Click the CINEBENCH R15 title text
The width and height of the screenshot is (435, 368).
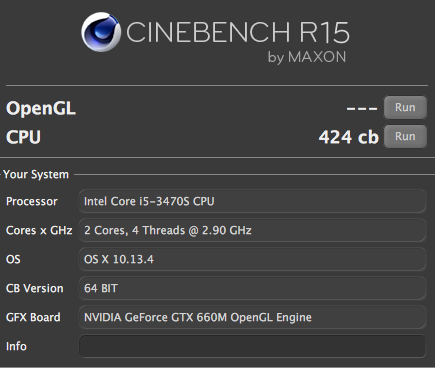click(238, 32)
